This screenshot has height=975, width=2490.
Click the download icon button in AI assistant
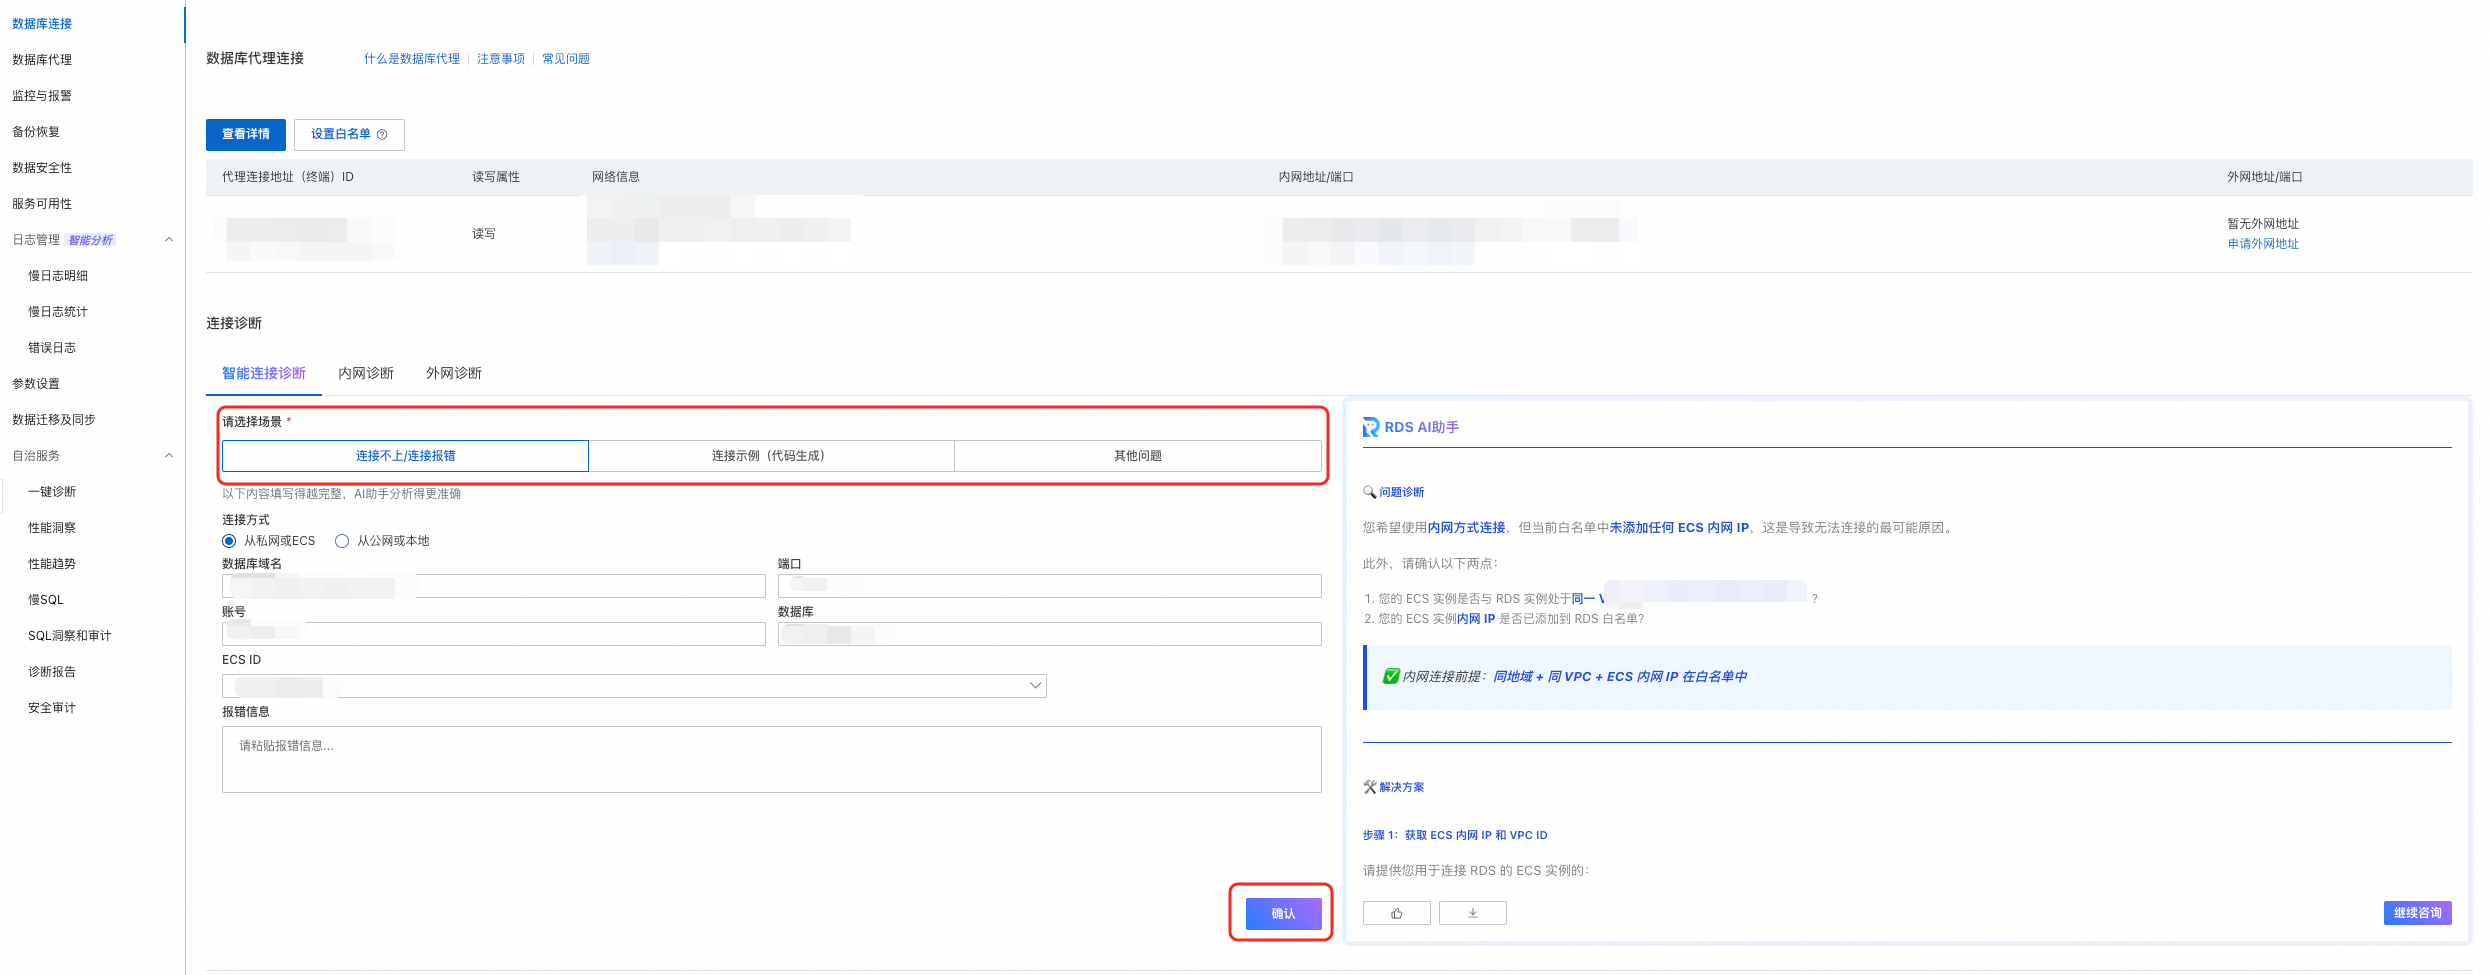1472,913
